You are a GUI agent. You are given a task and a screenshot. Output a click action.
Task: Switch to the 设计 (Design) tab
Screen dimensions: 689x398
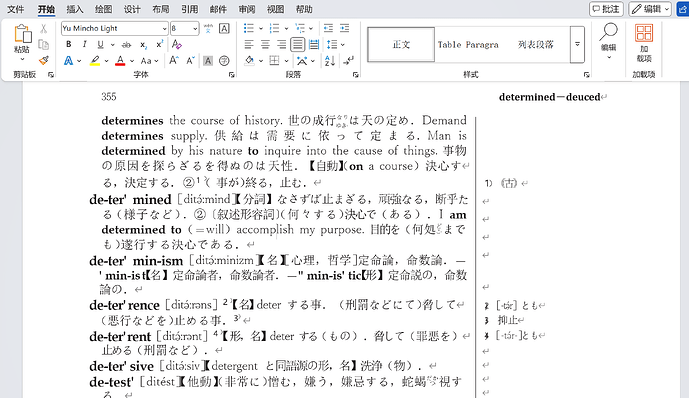coord(132,9)
